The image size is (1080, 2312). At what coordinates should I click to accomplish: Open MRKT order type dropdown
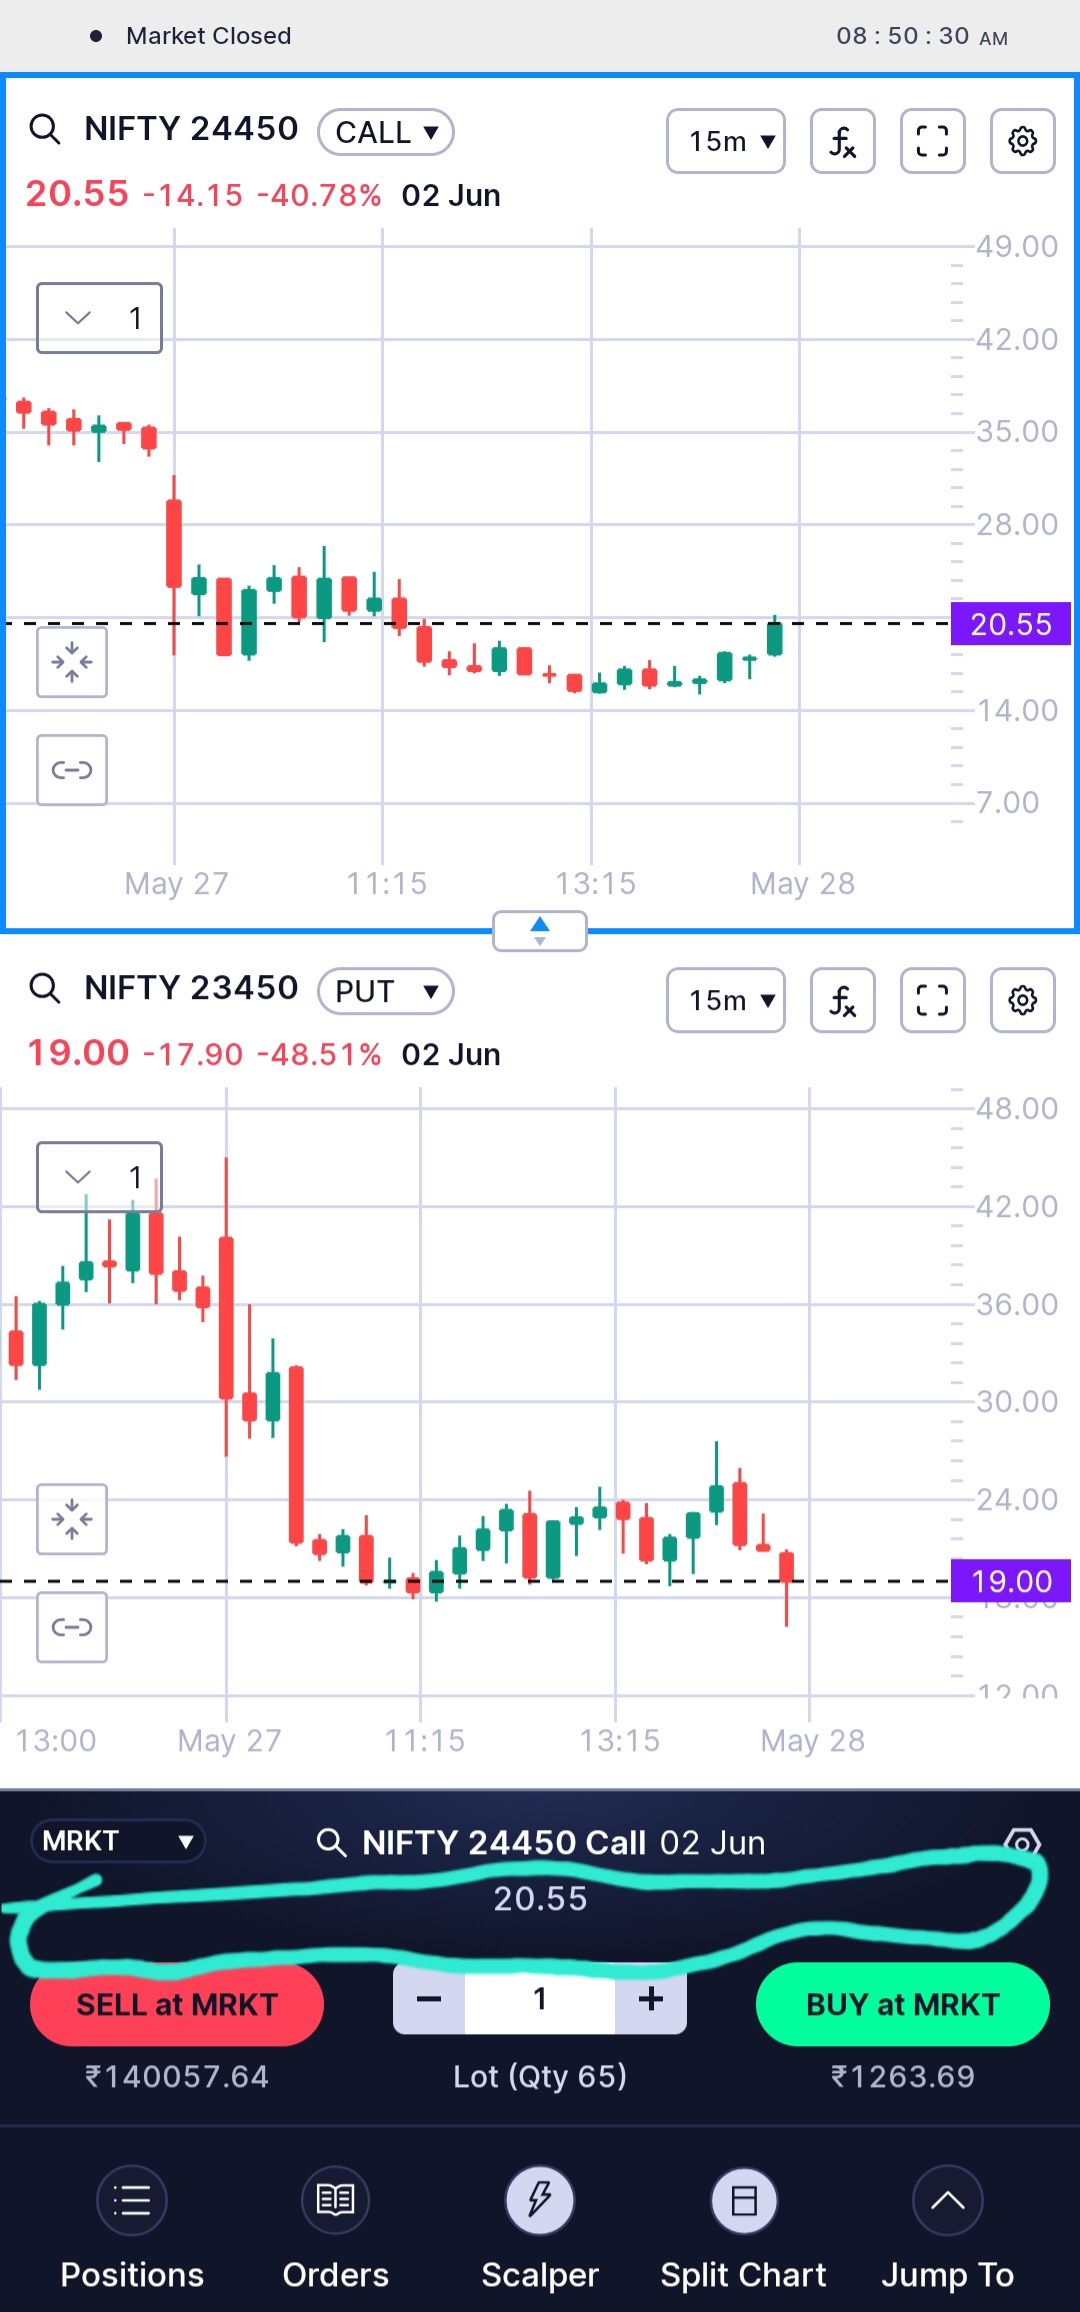pyautogui.click(x=118, y=1841)
